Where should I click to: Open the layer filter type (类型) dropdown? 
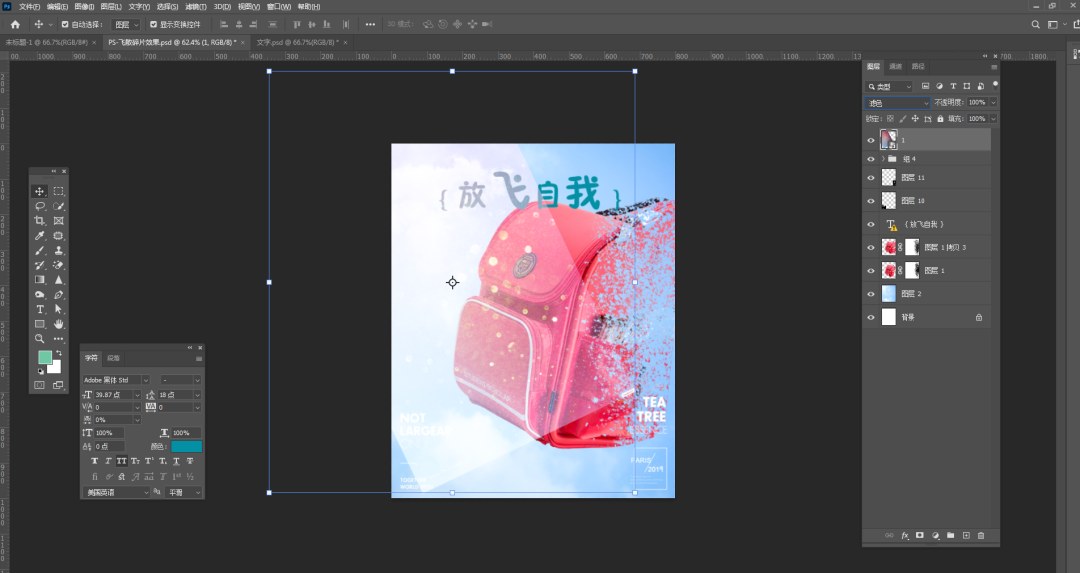[x=889, y=86]
